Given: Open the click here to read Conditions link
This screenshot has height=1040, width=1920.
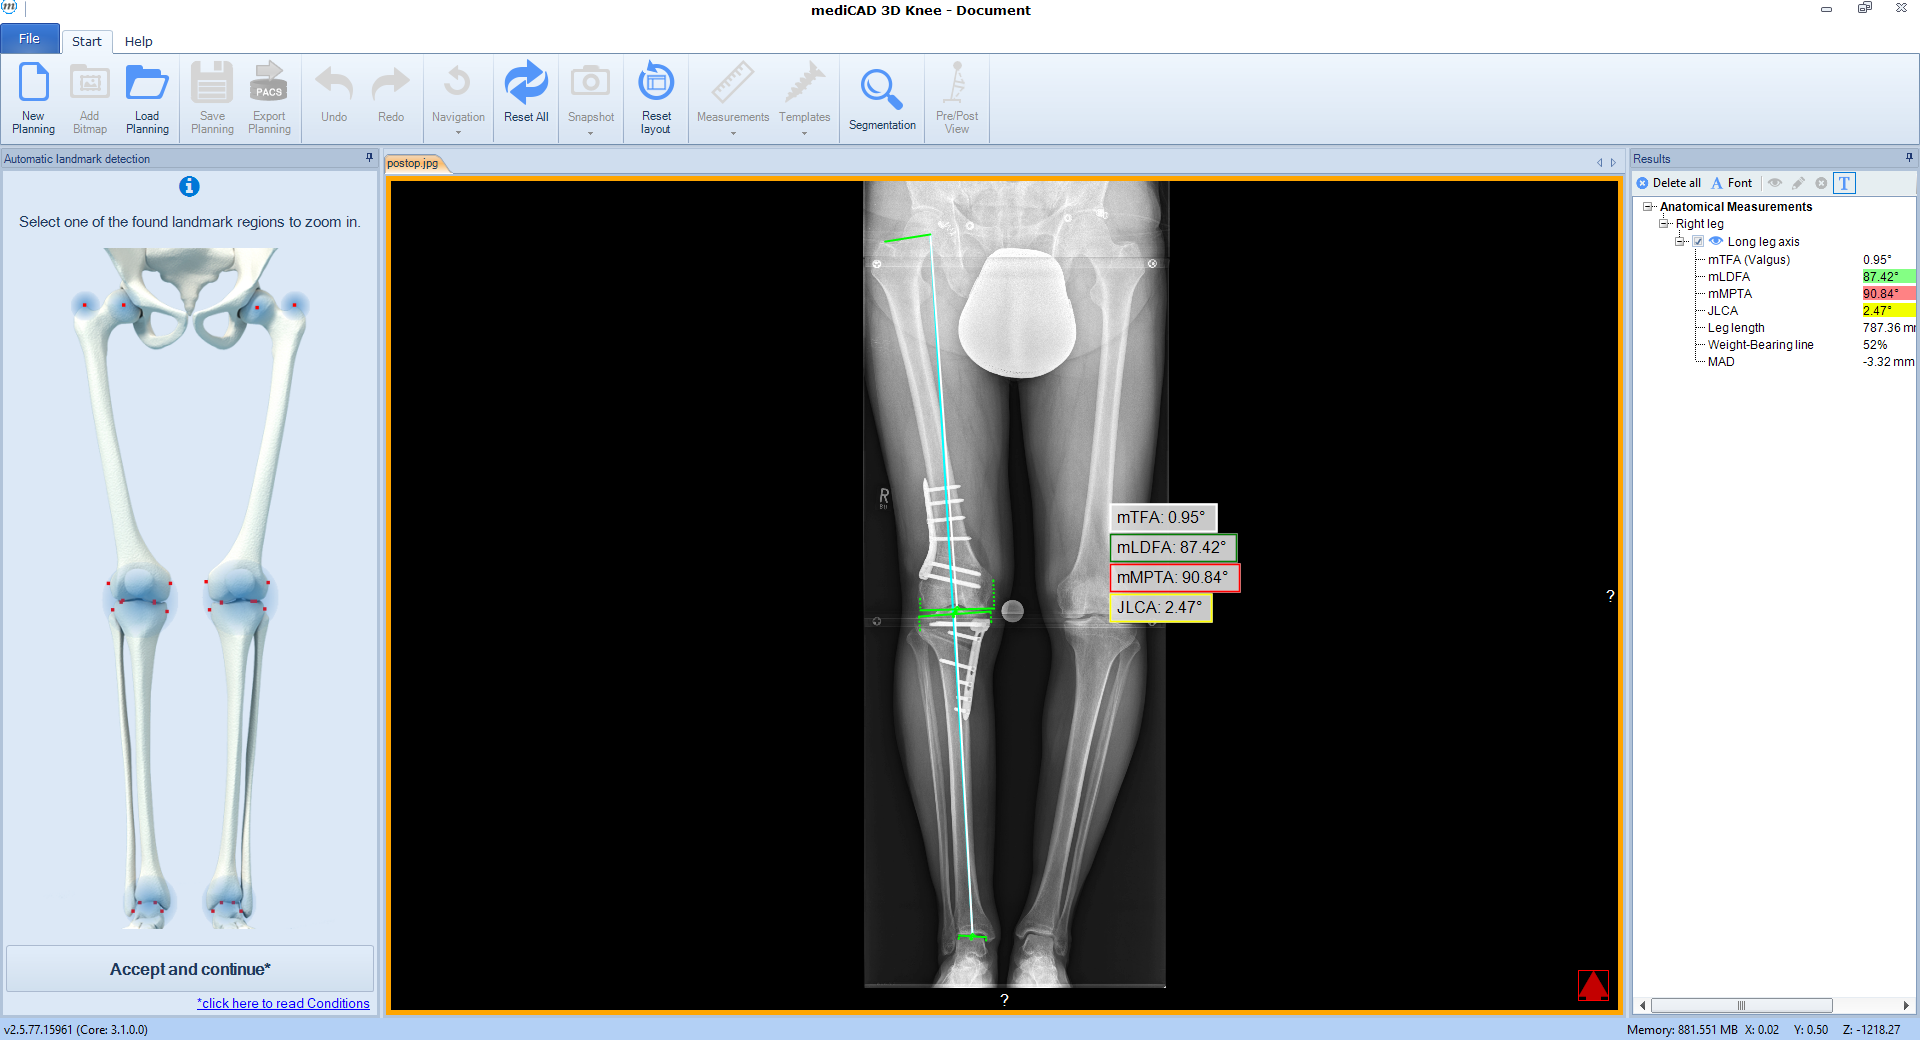Looking at the screenshot, I should [x=283, y=1003].
